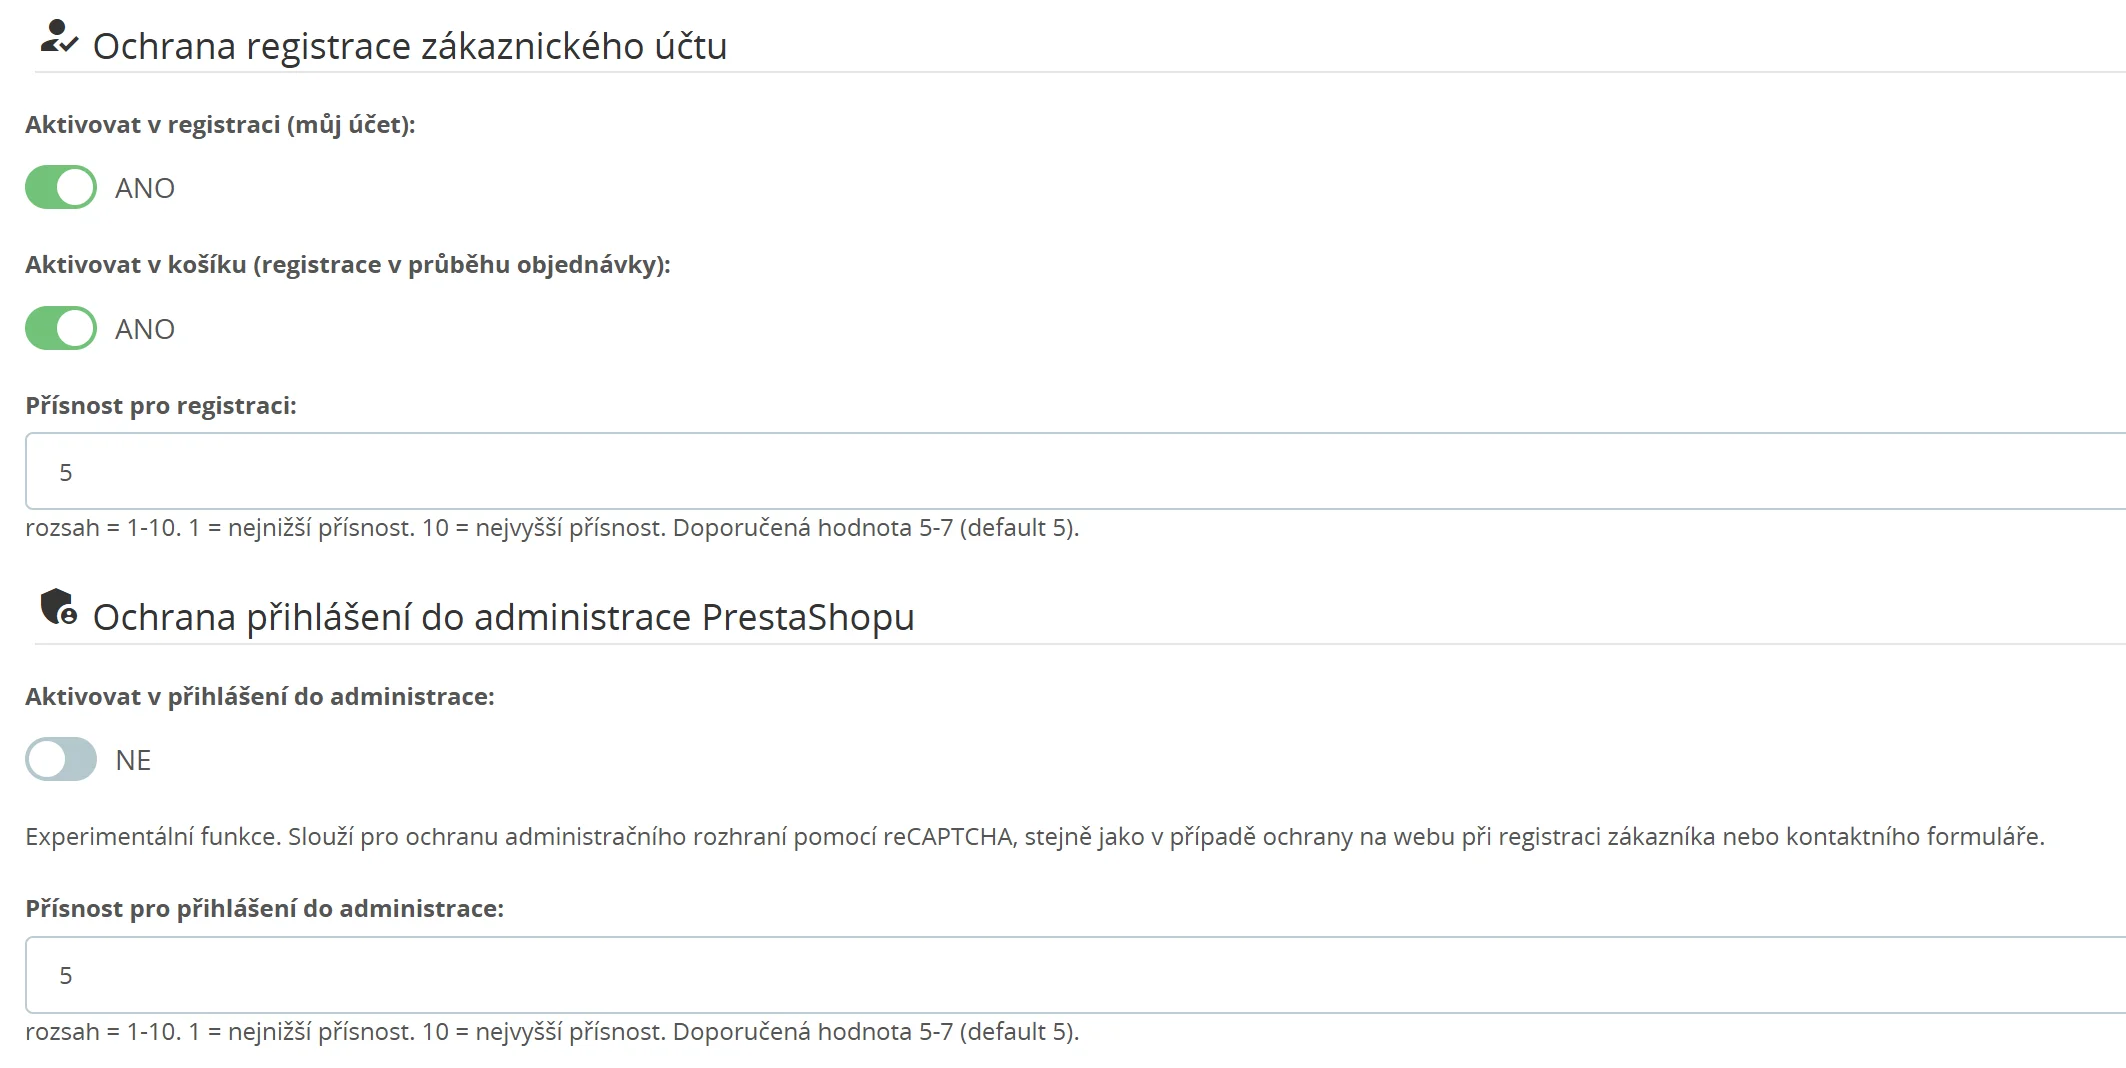2126x1068 pixels.
Task: Click the "Aktivovat v košíku" field label
Action: pos(347,265)
